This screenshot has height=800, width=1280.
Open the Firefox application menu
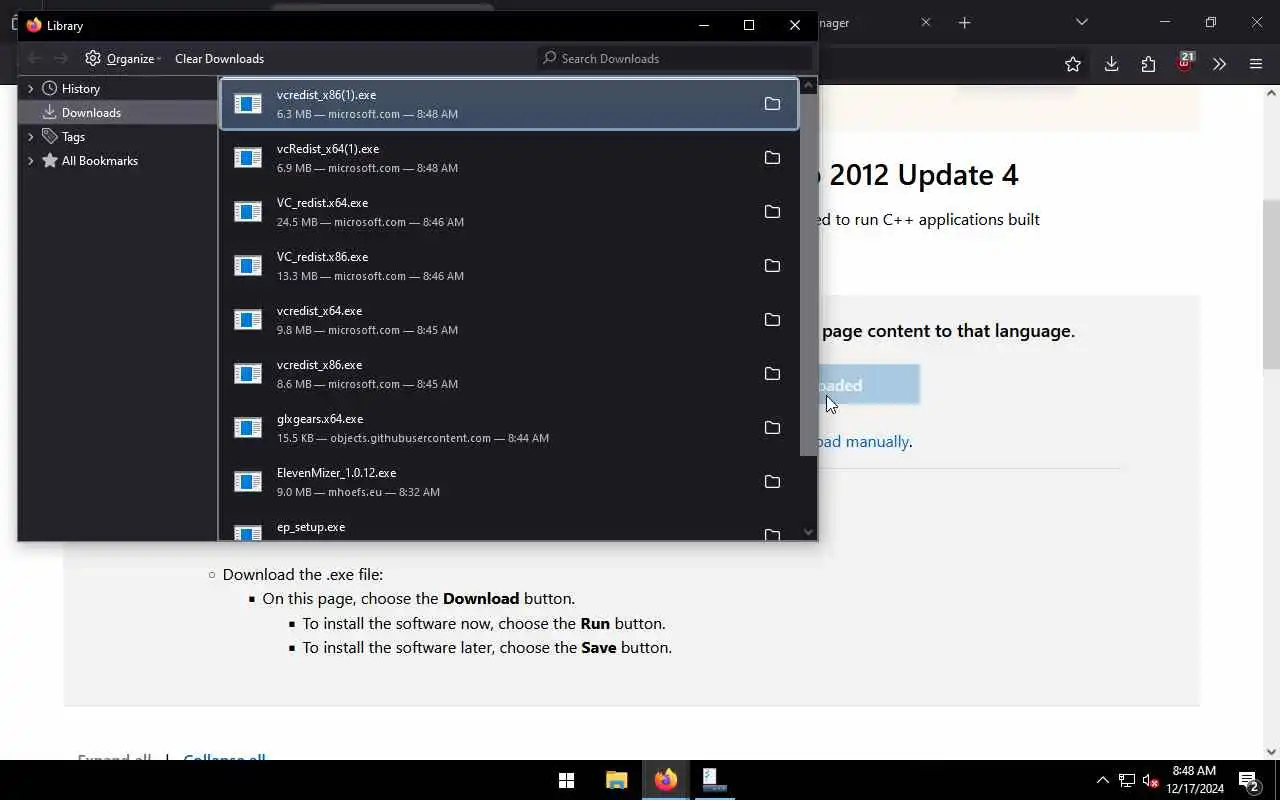(1256, 64)
